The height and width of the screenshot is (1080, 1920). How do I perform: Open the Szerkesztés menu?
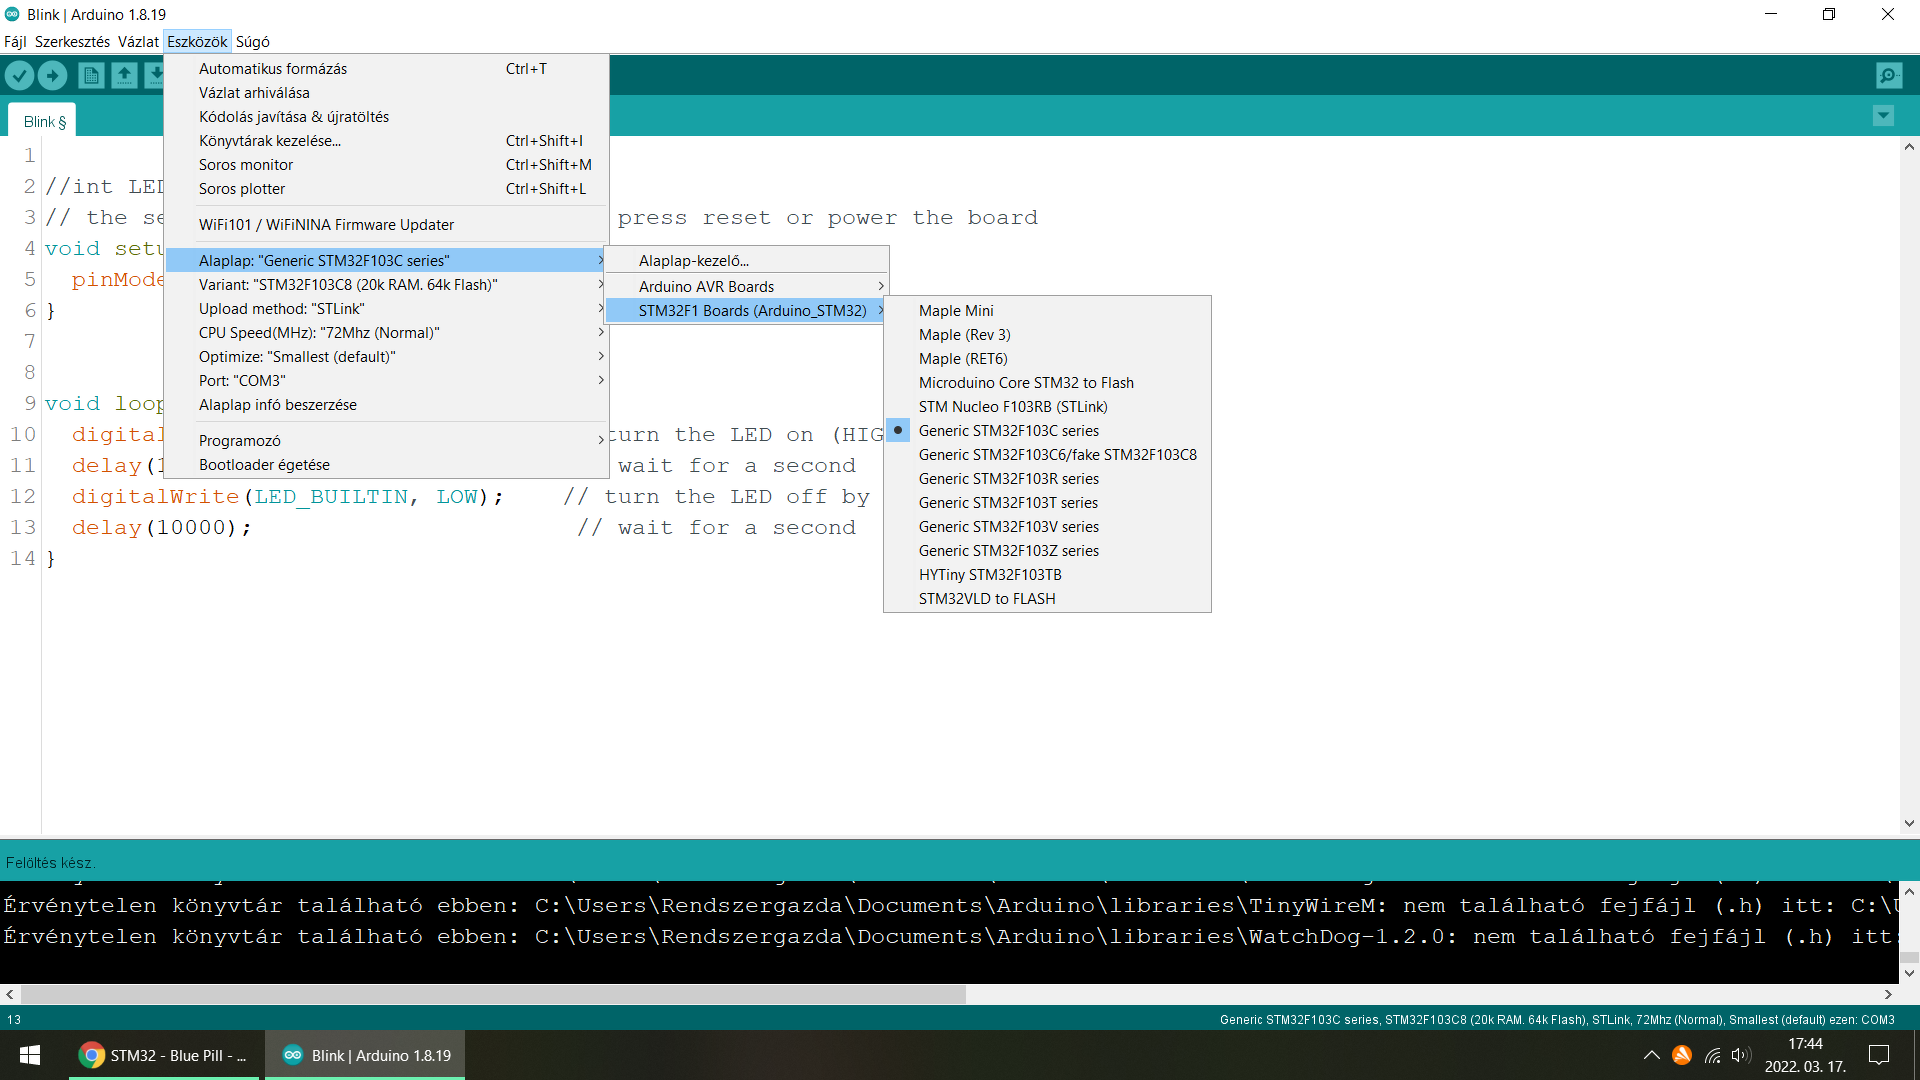pyautogui.click(x=72, y=42)
